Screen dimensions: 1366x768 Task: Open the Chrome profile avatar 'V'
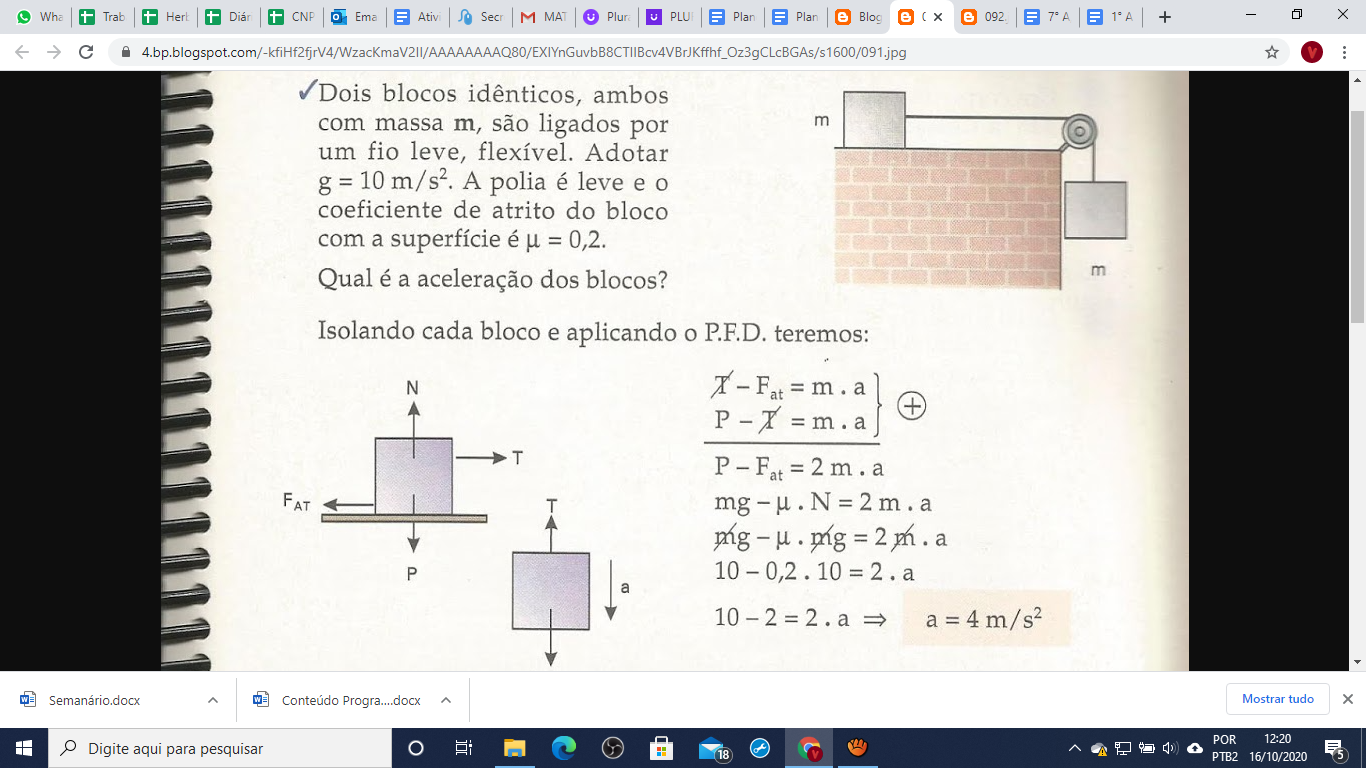(1312, 52)
